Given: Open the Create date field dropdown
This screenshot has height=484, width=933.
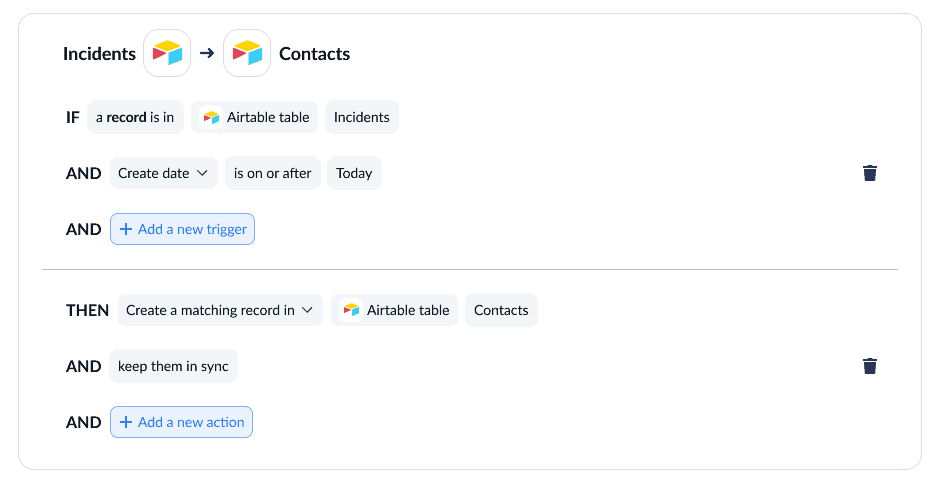Looking at the screenshot, I should (164, 173).
